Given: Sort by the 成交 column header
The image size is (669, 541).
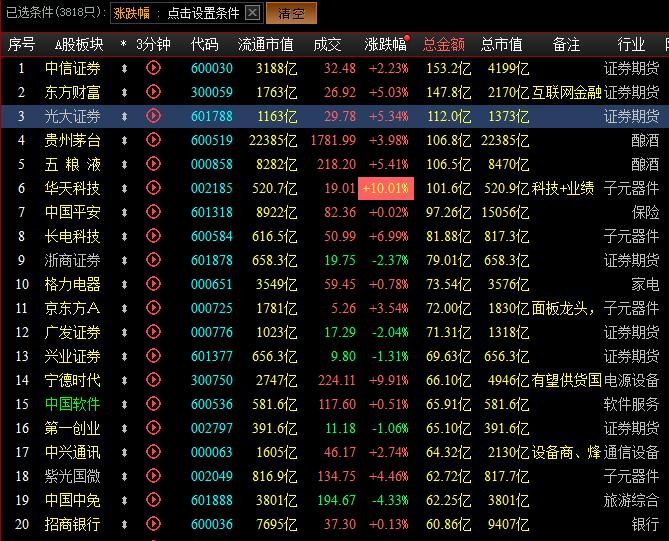Looking at the screenshot, I should coord(327,44).
